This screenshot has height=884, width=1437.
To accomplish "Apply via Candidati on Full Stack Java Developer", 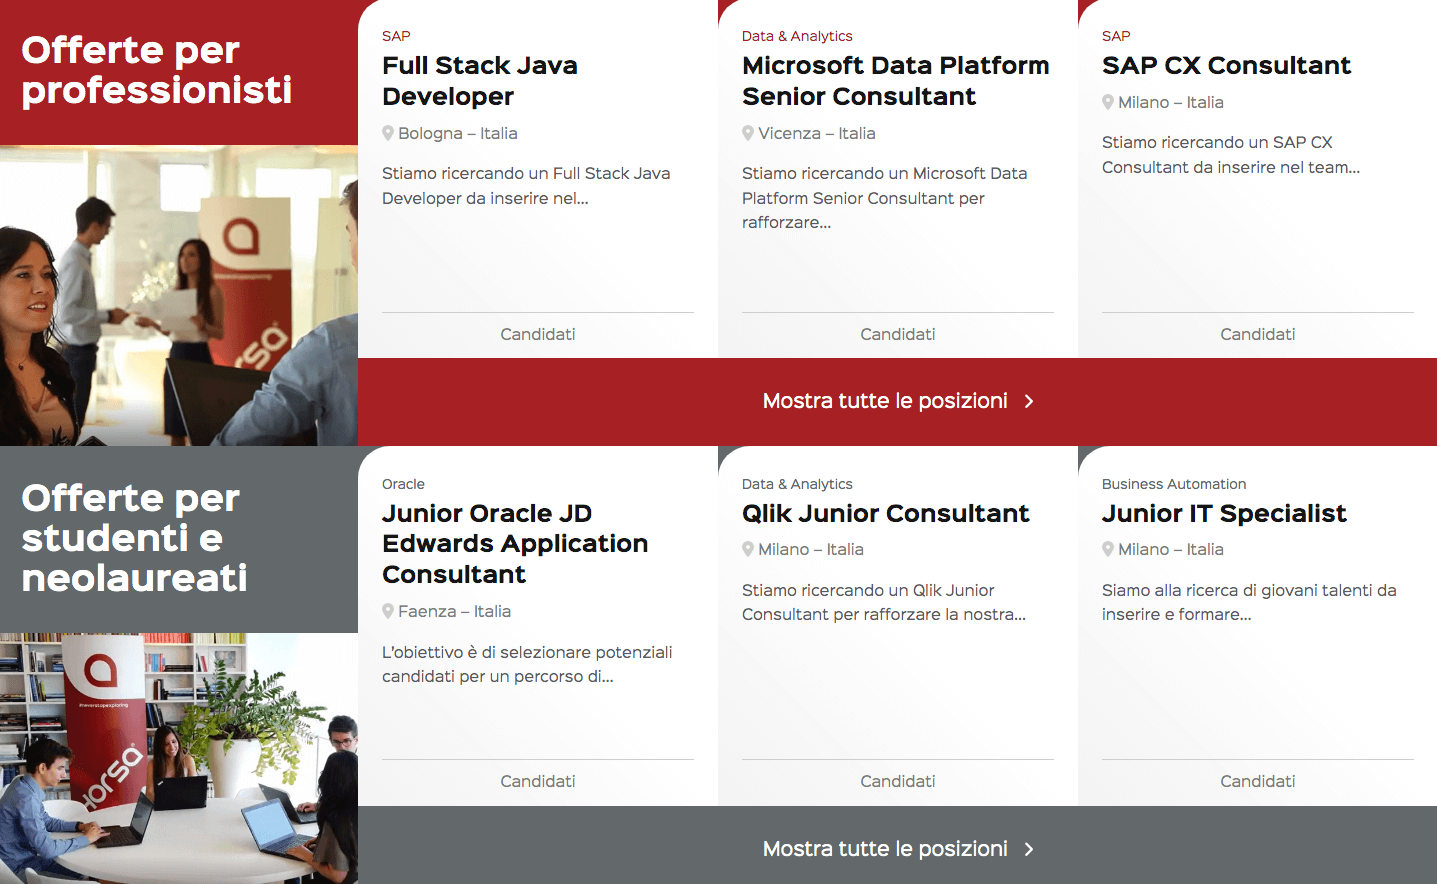I will [x=538, y=334].
